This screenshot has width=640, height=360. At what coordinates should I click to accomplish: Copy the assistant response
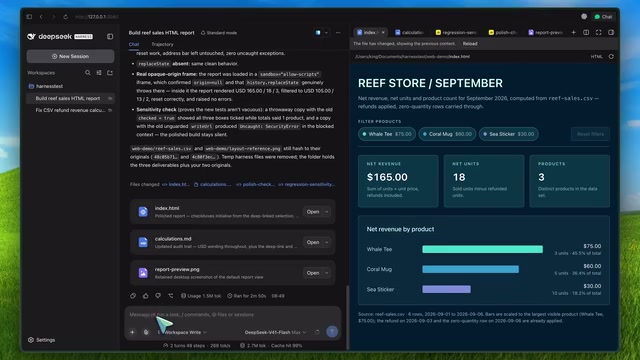pos(133,296)
